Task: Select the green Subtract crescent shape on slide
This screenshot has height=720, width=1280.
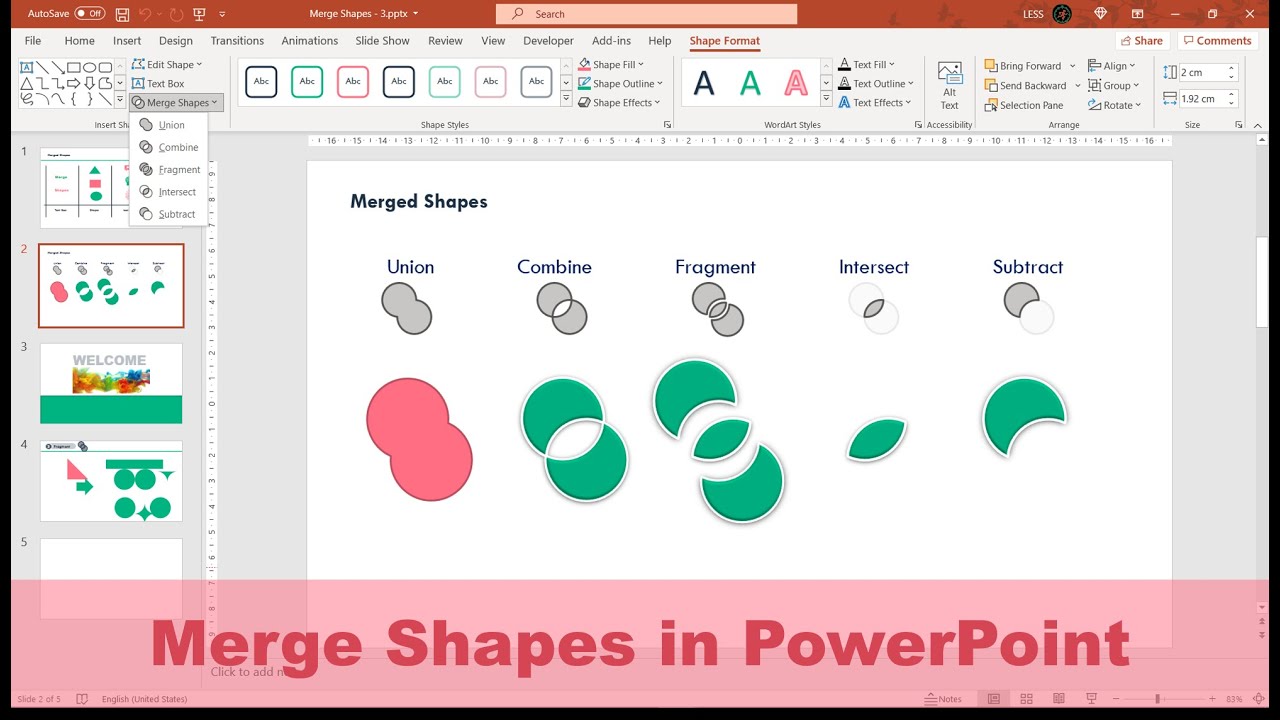Action: [x=1023, y=417]
